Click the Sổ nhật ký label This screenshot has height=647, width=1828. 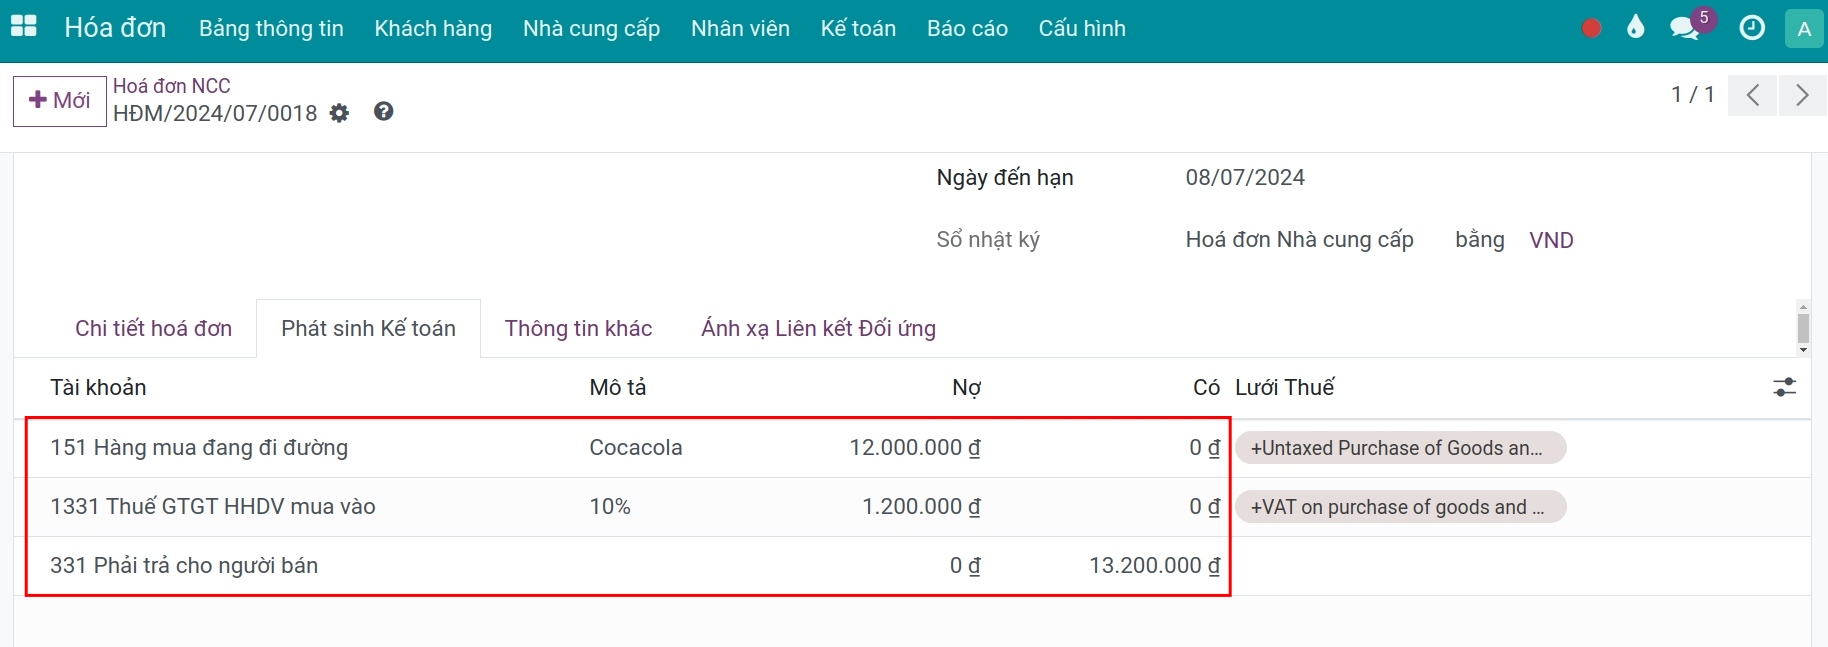[988, 240]
